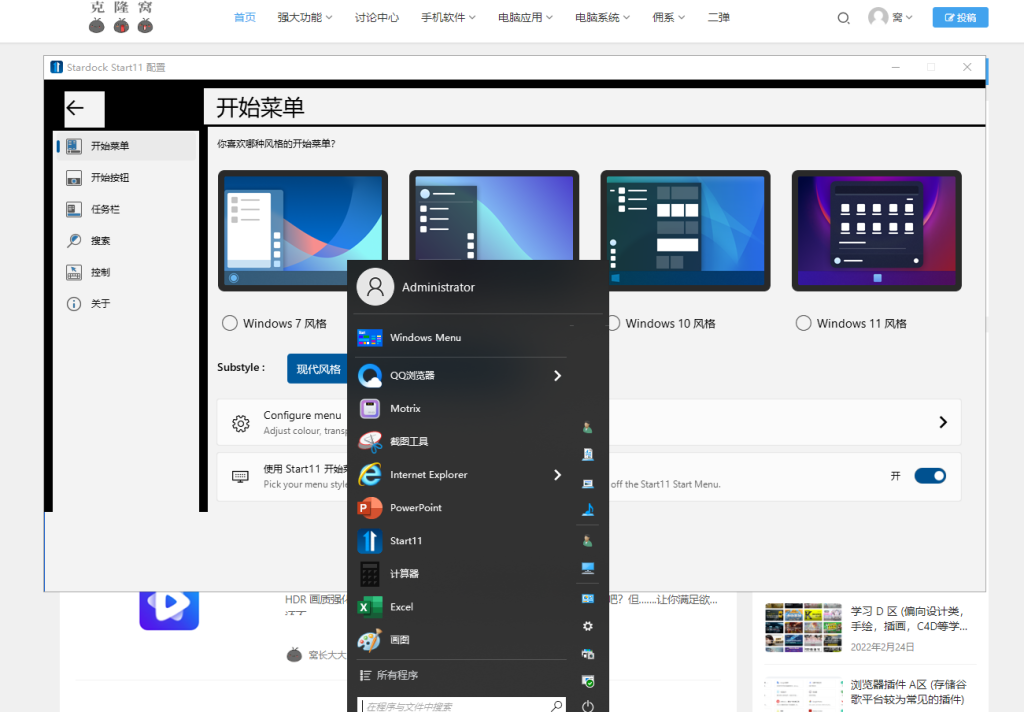
Task: Open 浏览器插件 A区 article link
Action: click(908, 692)
